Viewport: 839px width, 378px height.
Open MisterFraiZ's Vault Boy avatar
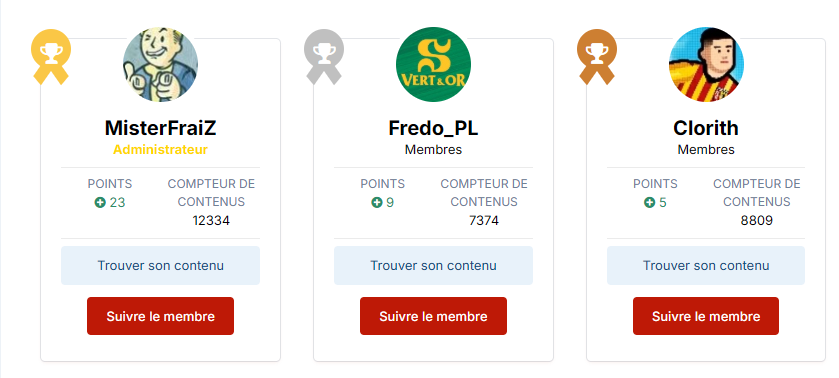[161, 64]
